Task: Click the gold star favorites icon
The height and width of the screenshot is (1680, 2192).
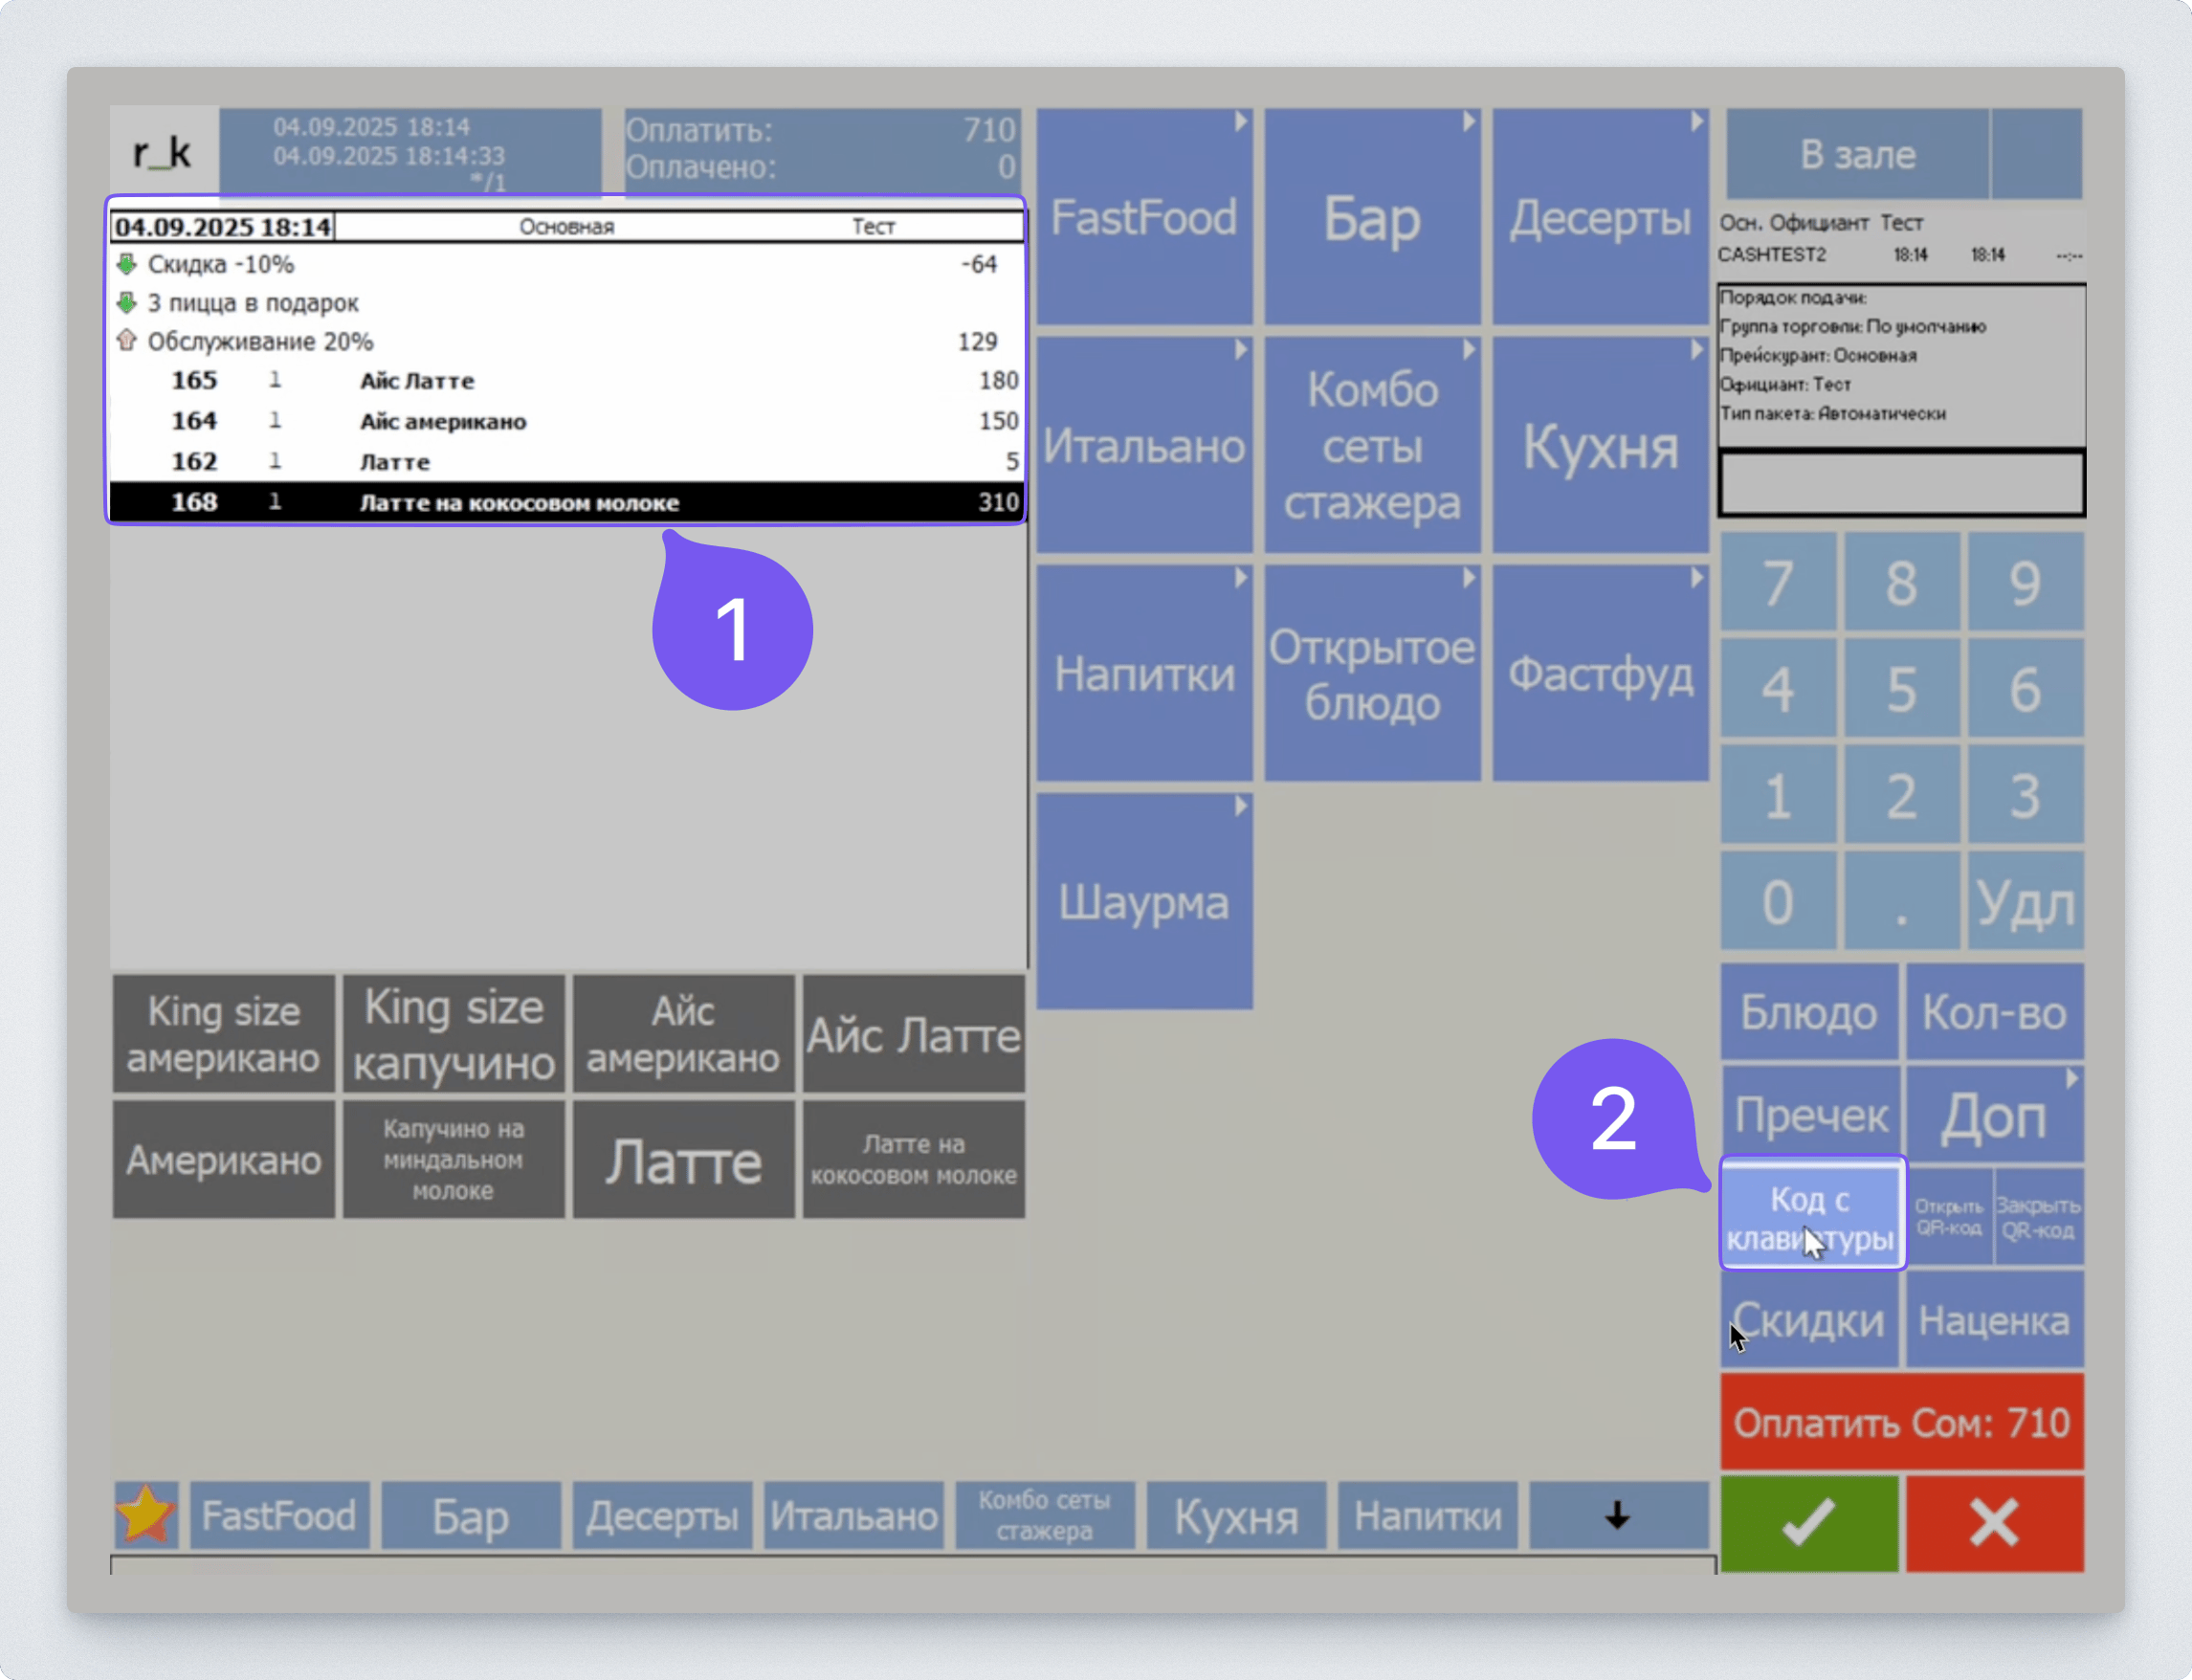Action: click(x=146, y=1515)
